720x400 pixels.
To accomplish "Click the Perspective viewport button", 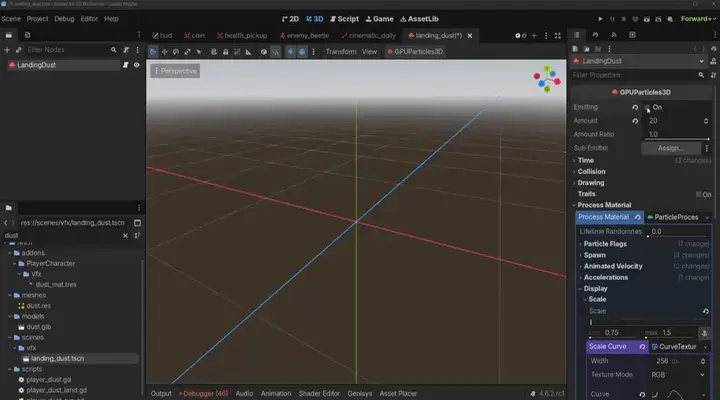I will pyautogui.click(x=175, y=71).
